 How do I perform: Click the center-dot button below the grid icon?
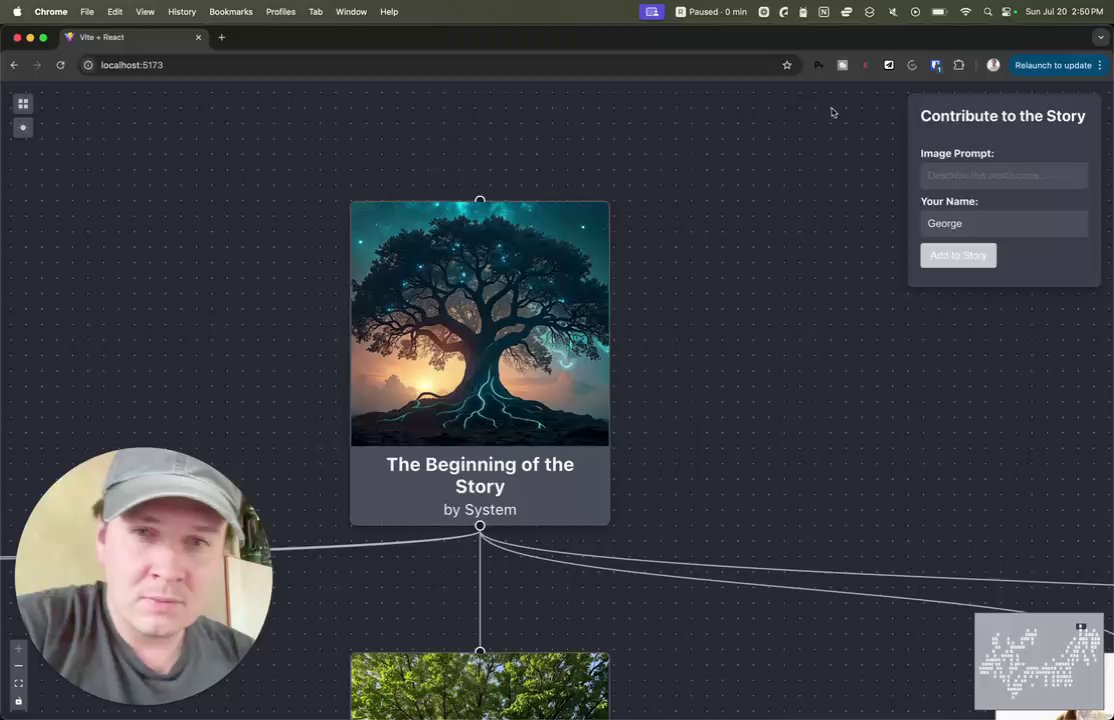(23, 128)
